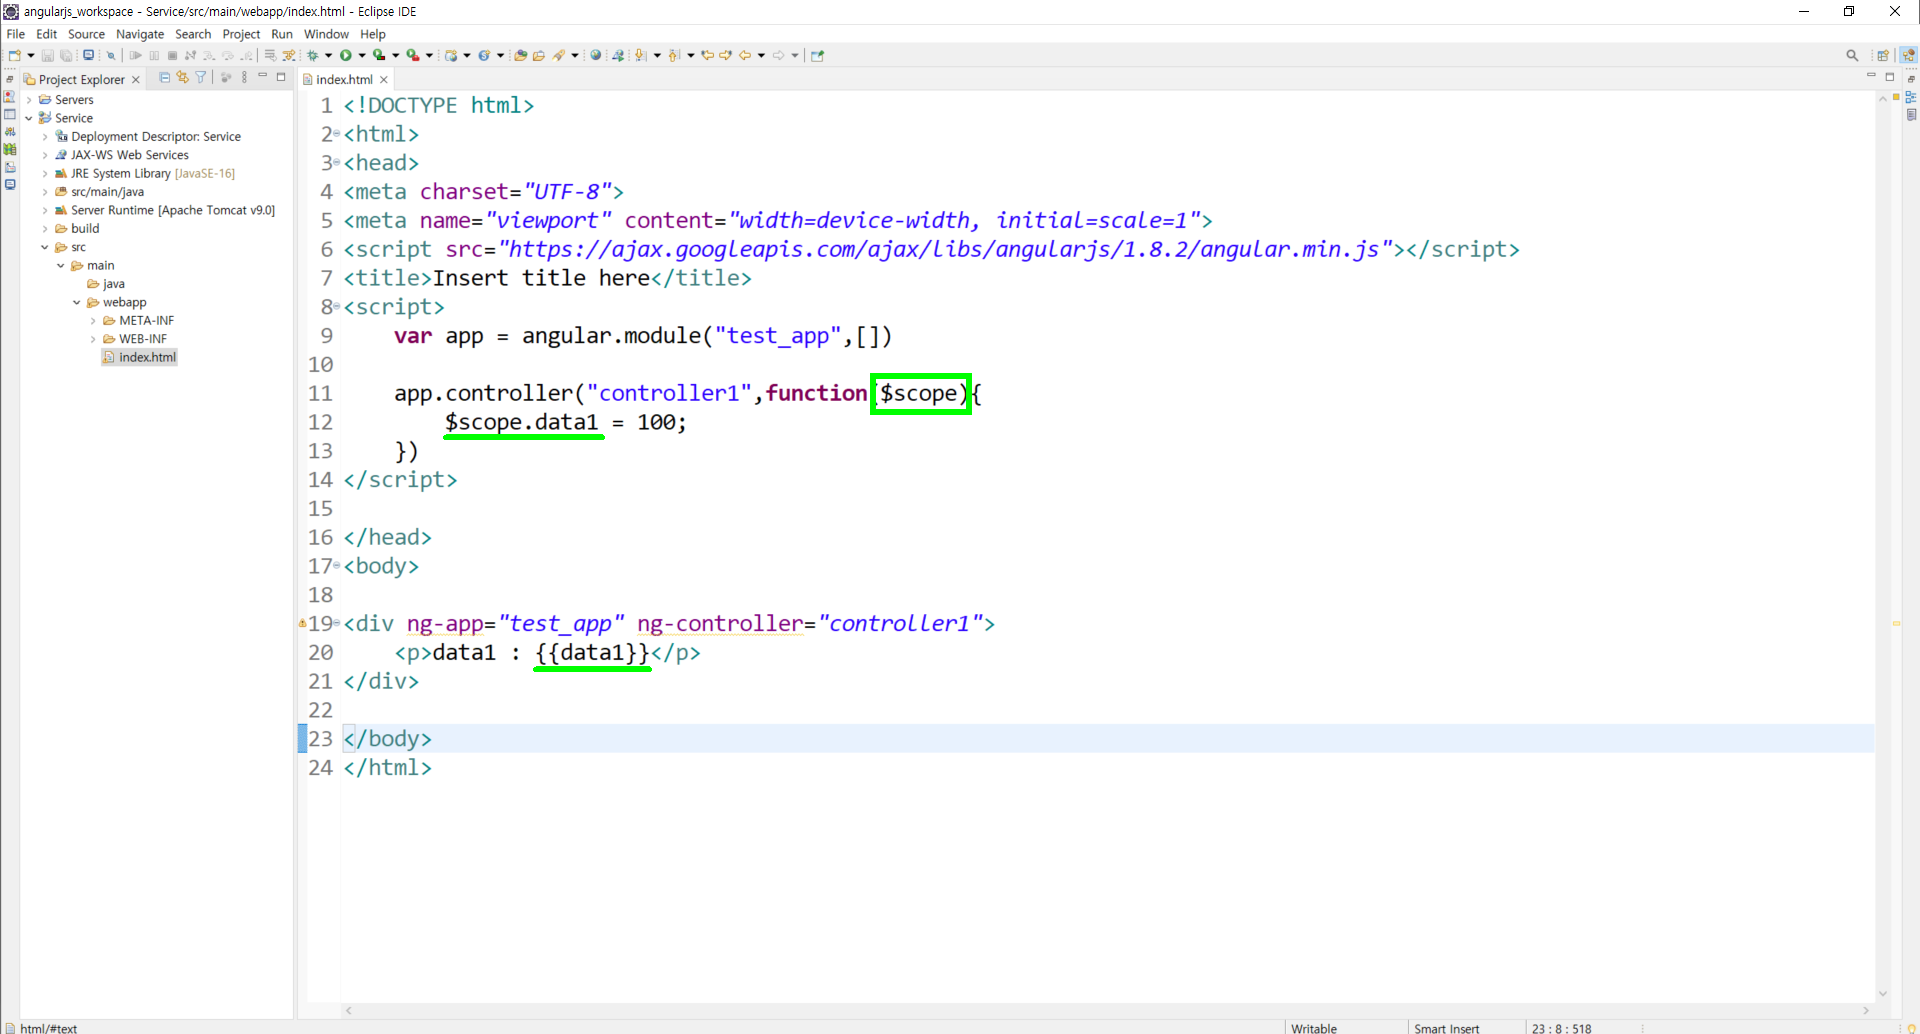Click the Open Web Browser globe icon
This screenshot has height=1034, width=1920.
[595, 55]
